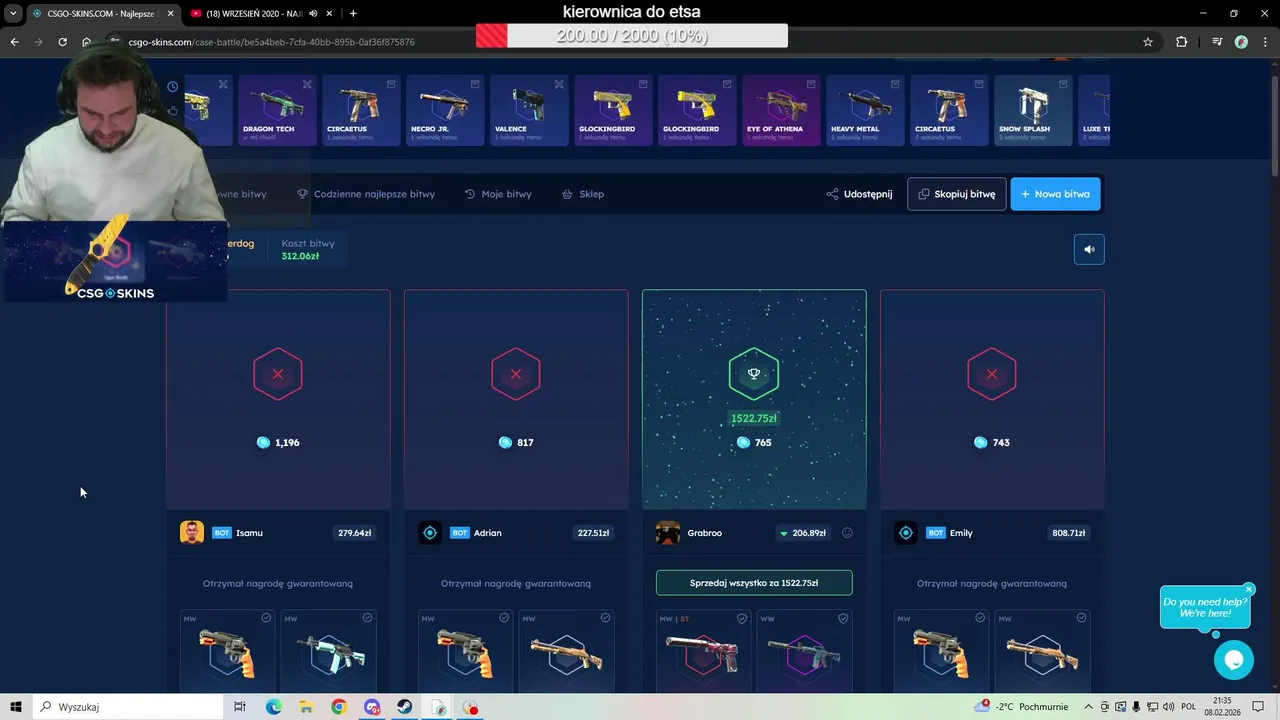Open Steam from the taskbar

pos(404,707)
